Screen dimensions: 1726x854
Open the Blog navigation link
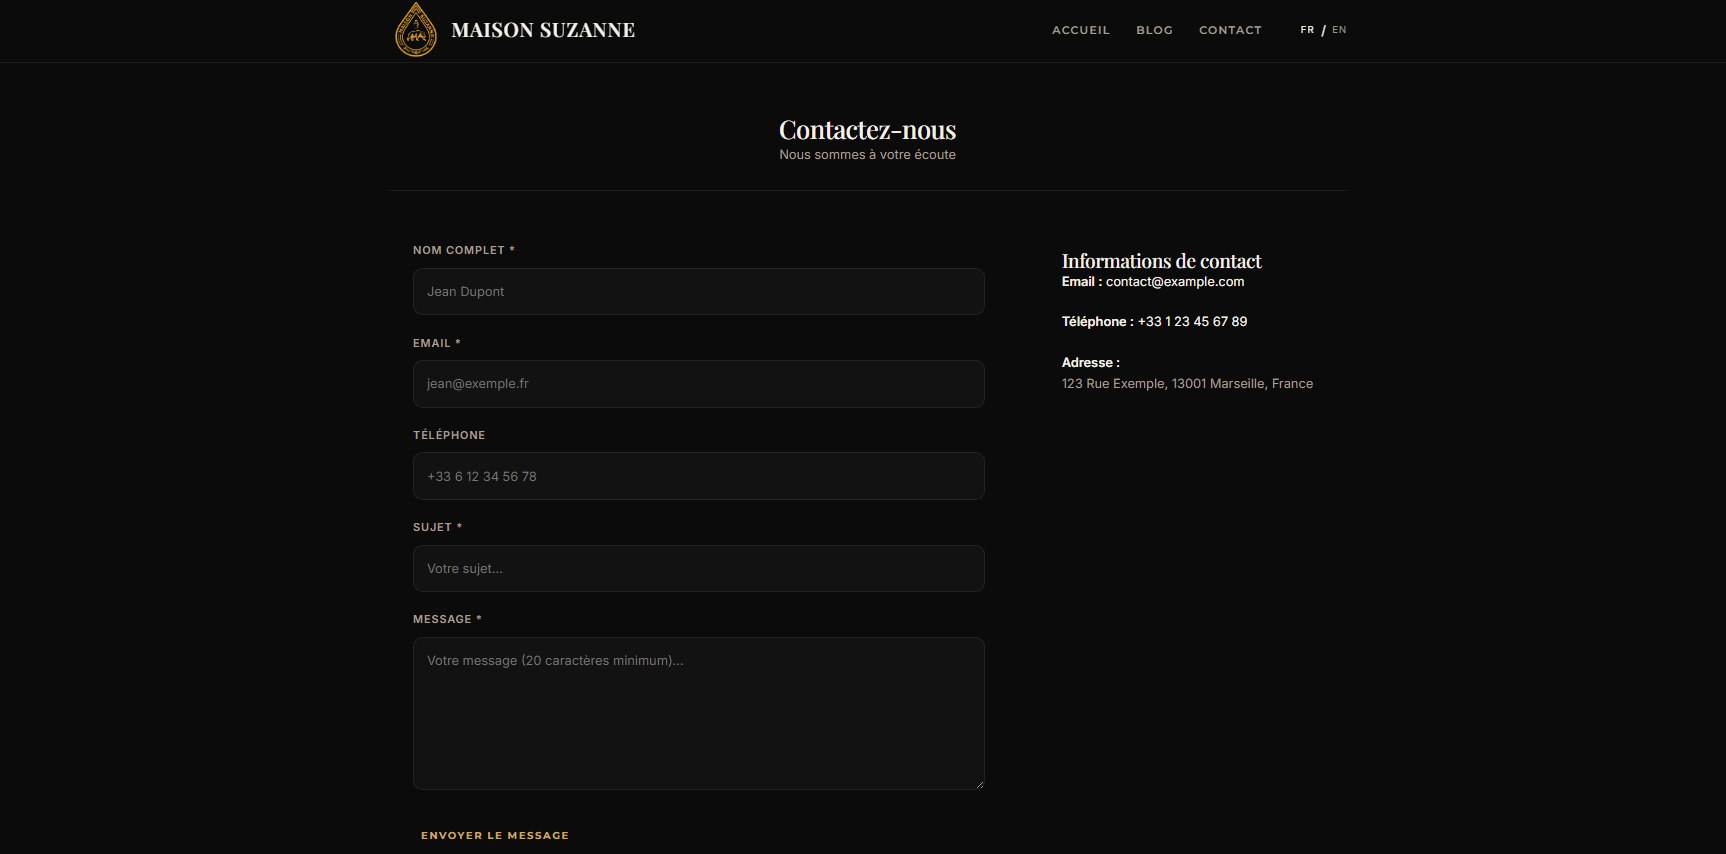(x=1154, y=30)
